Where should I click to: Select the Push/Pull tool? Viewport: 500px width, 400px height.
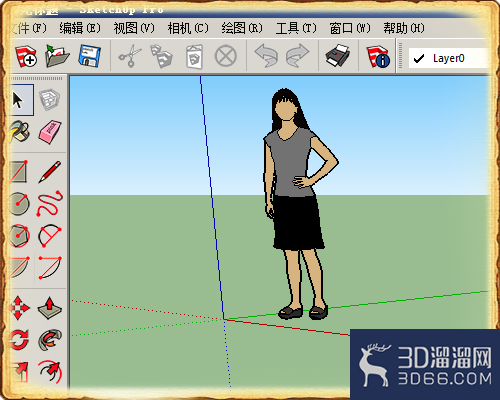(50, 308)
